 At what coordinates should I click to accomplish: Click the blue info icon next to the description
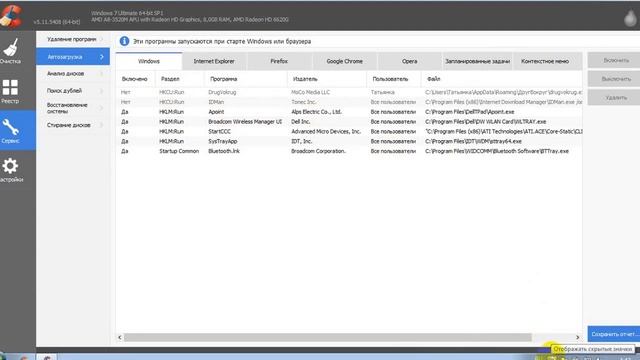124,41
